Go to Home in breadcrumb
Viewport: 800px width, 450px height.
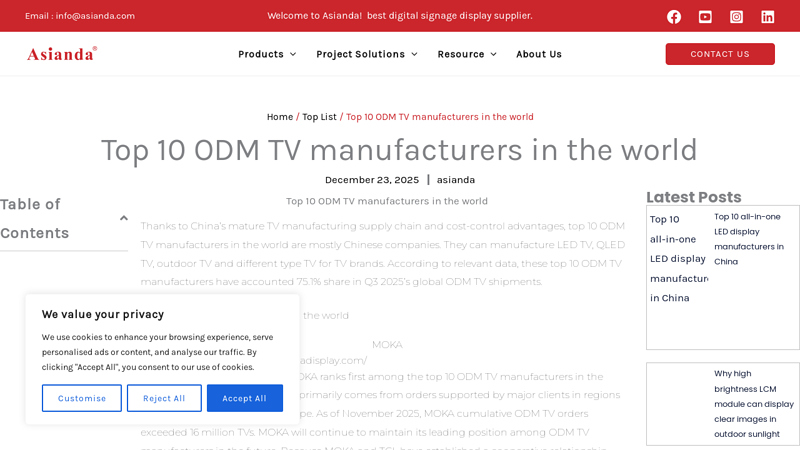click(280, 117)
